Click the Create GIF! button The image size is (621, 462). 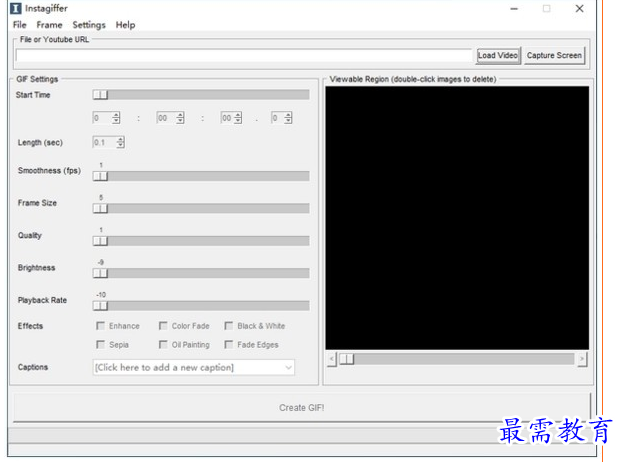point(301,408)
